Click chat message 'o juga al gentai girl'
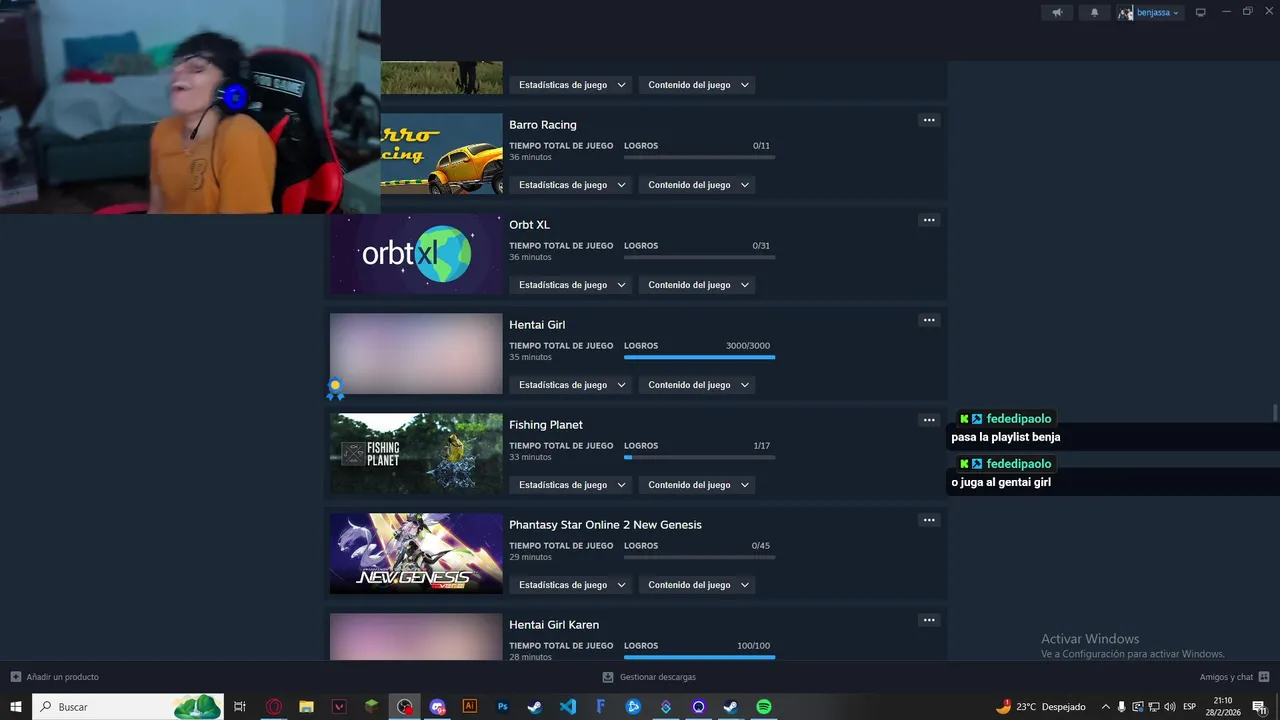Image resolution: width=1280 pixels, height=720 pixels. click(1001, 482)
